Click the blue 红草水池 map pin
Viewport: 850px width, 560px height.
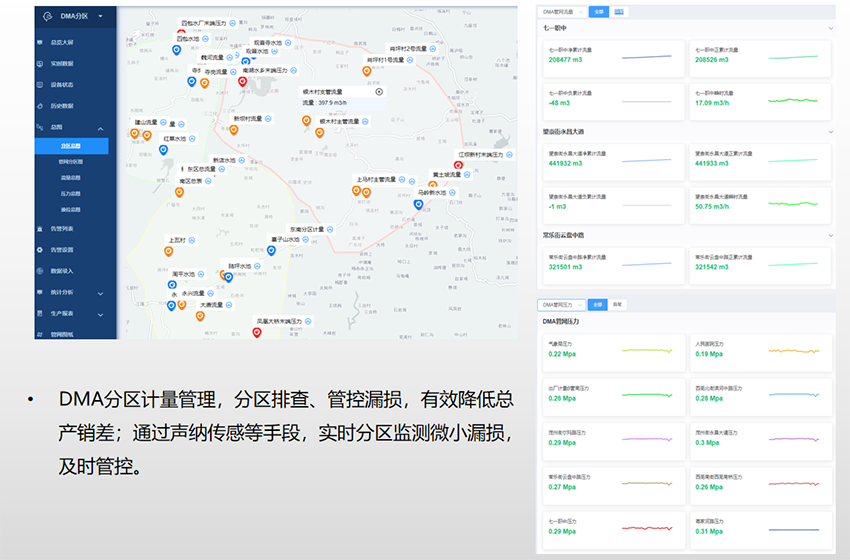(163, 150)
